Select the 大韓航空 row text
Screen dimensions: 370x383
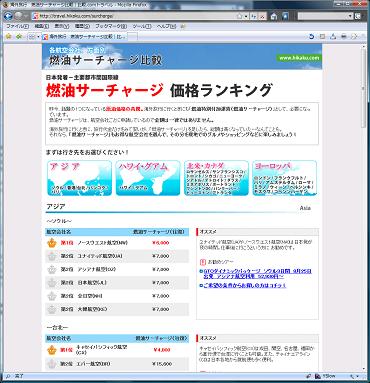(x=92, y=309)
